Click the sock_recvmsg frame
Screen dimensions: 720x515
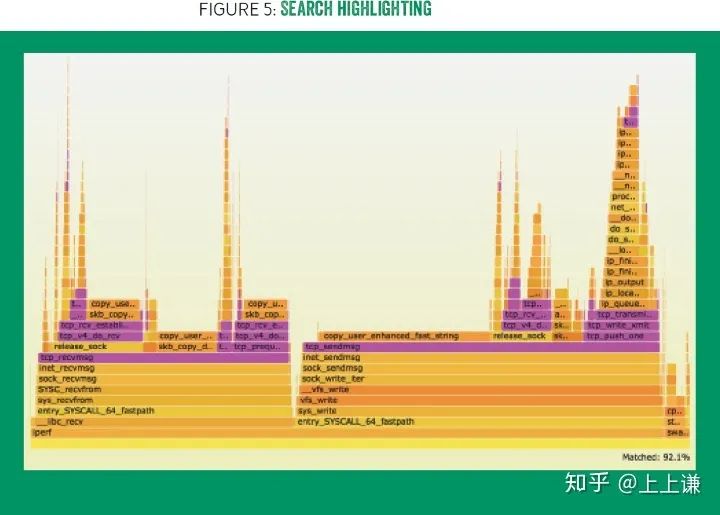[164, 379]
